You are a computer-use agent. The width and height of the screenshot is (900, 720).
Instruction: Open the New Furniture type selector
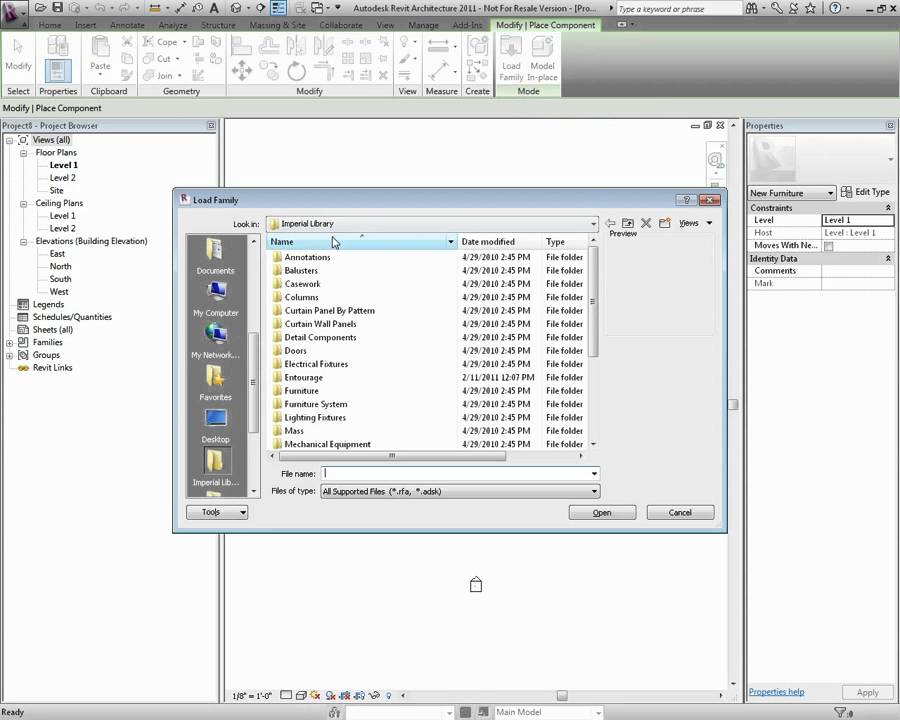791,193
